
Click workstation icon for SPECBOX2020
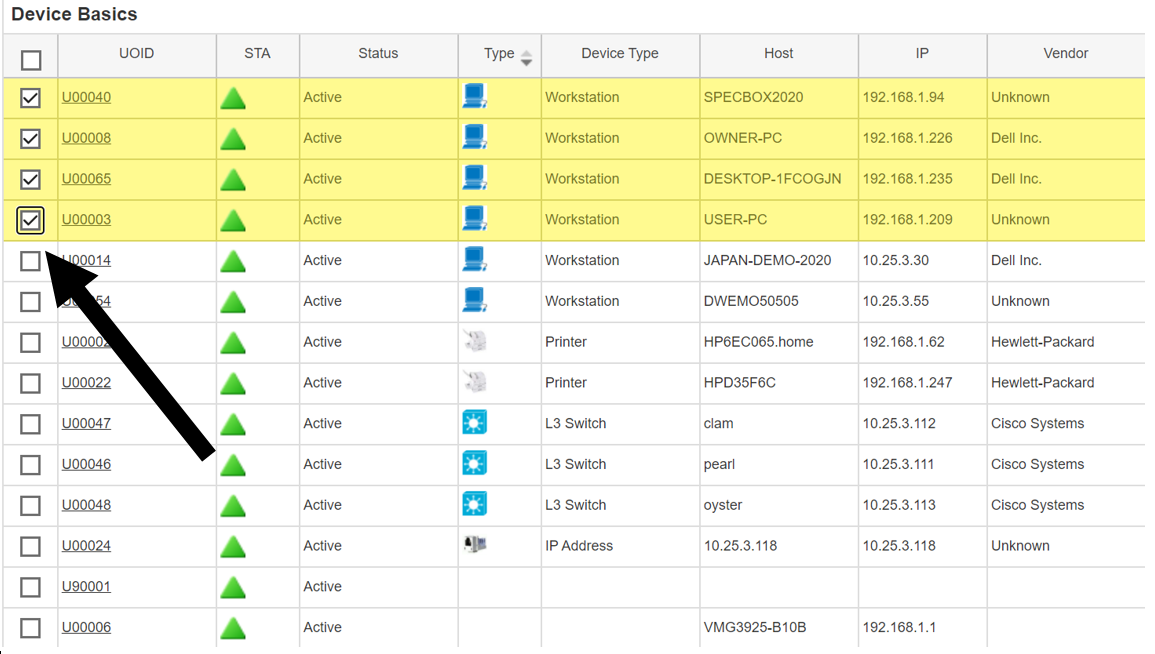(474, 96)
